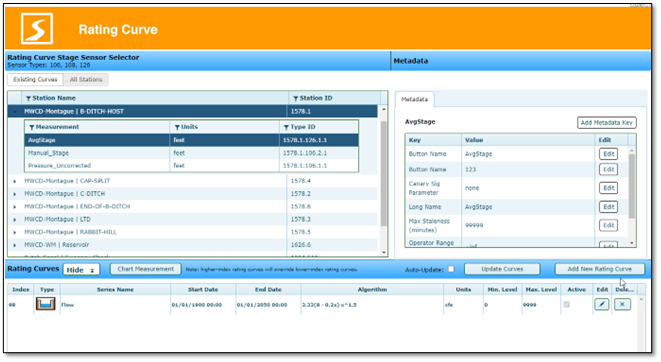Screen dimensions: 661x362
Task: Click the Units column filter icon
Action: [x=177, y=127]
